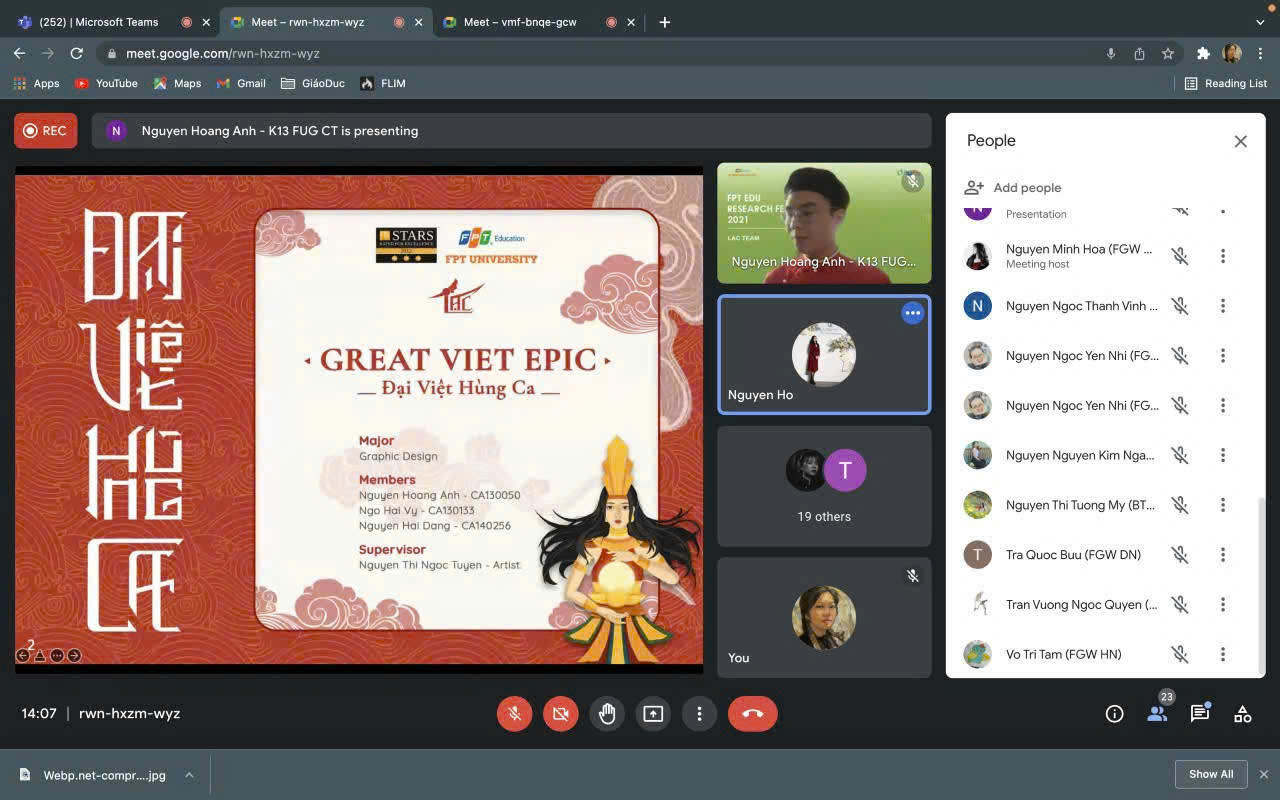Screen dimensions: 1280x800
Task: Open meeting details info icon
Action: [1114, 714]
